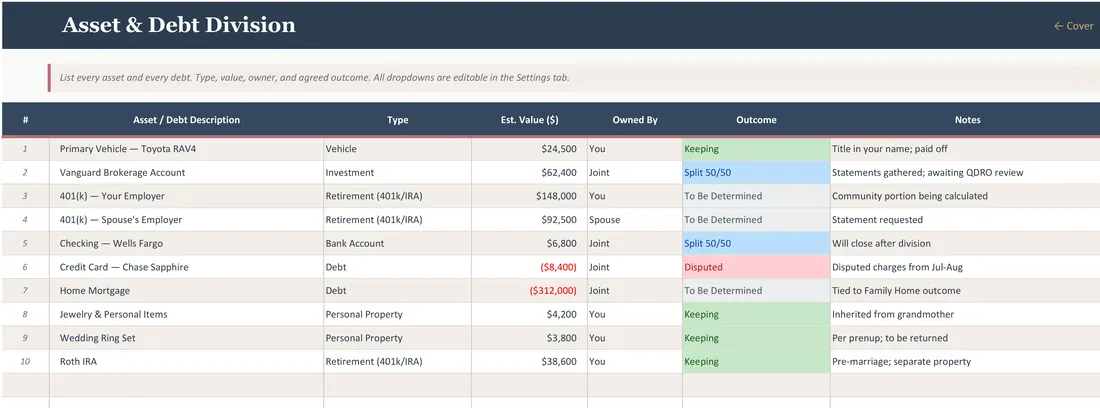Screen dimensions: 1100x408
Task: Select 'Keeping' outcome for Wedding Ring Set
Action: coord(756,338)
